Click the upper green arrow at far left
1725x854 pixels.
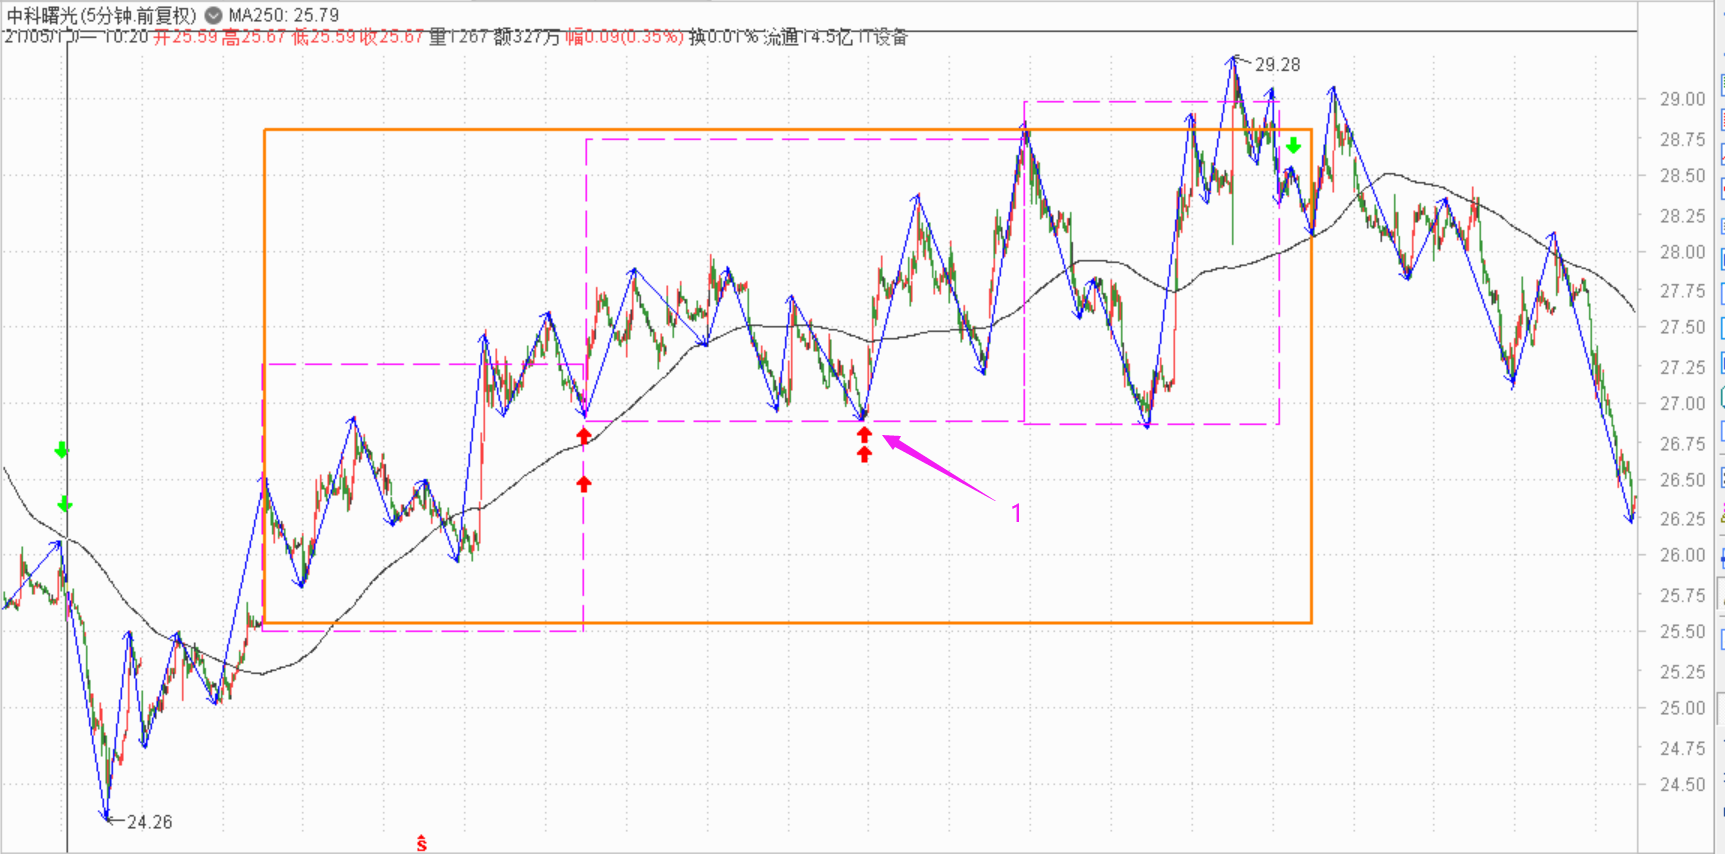pyautogui.click(x=62, y=450)
